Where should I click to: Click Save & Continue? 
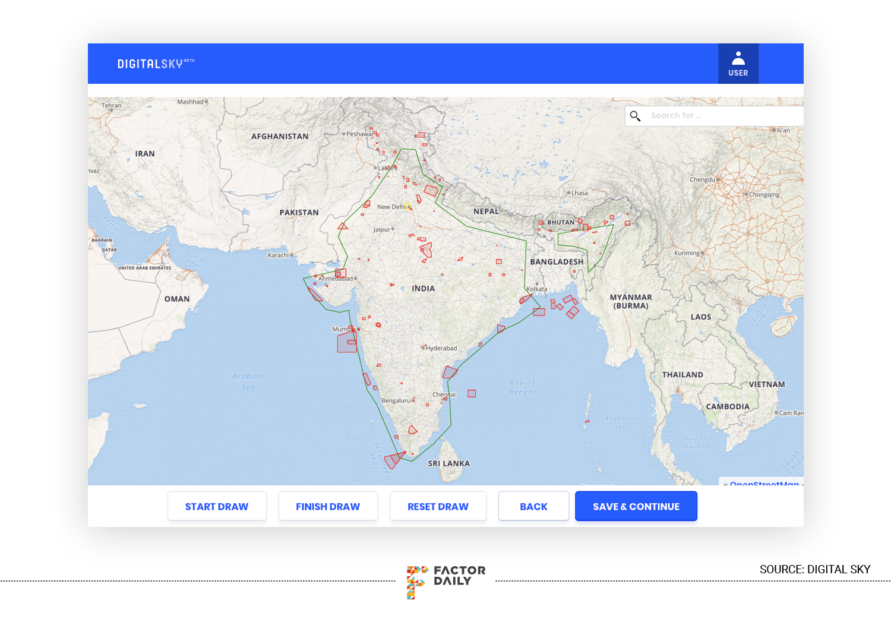(636, 507)
